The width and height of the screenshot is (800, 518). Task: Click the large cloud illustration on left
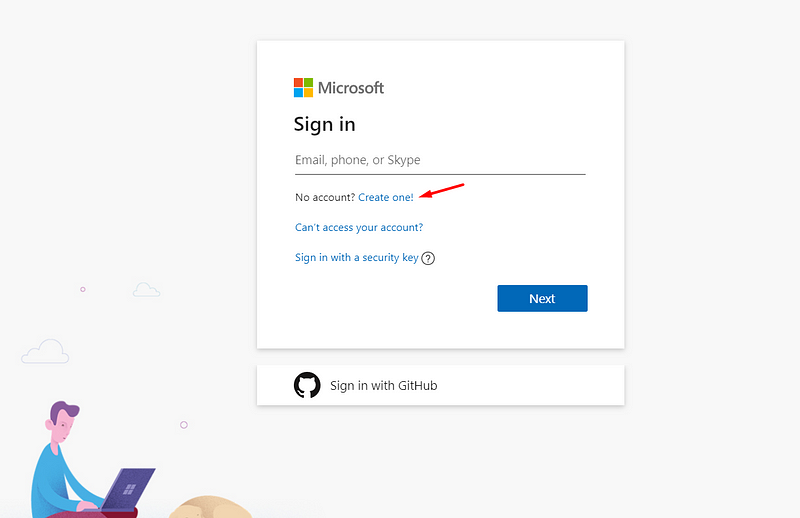[x=45, y=352]
